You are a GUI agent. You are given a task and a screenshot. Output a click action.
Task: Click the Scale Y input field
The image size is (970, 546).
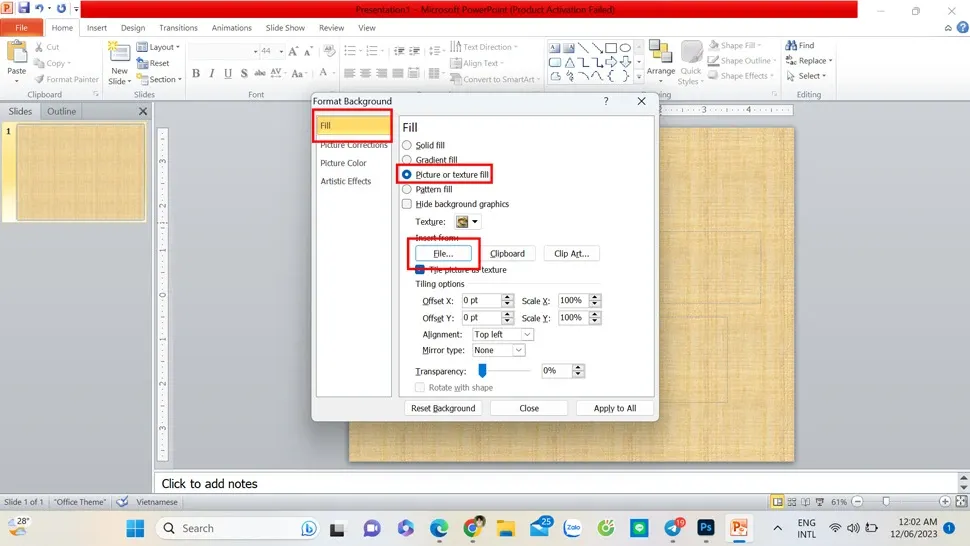[573, 318]
